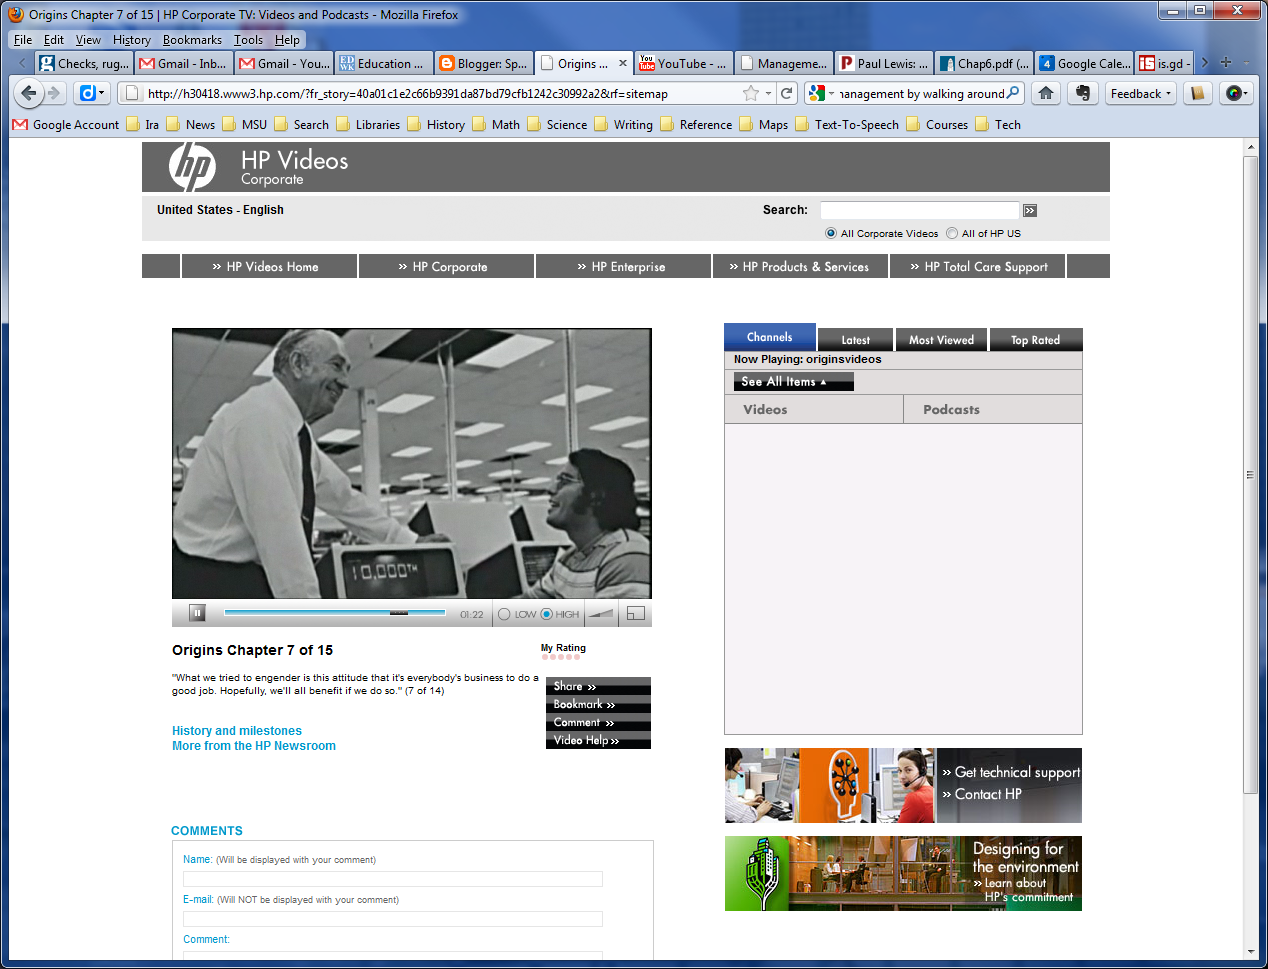This screenshot has height=969, width=1268.
Task: Click the blue d toolbar dropdown button
Action: tap(92, 93)
